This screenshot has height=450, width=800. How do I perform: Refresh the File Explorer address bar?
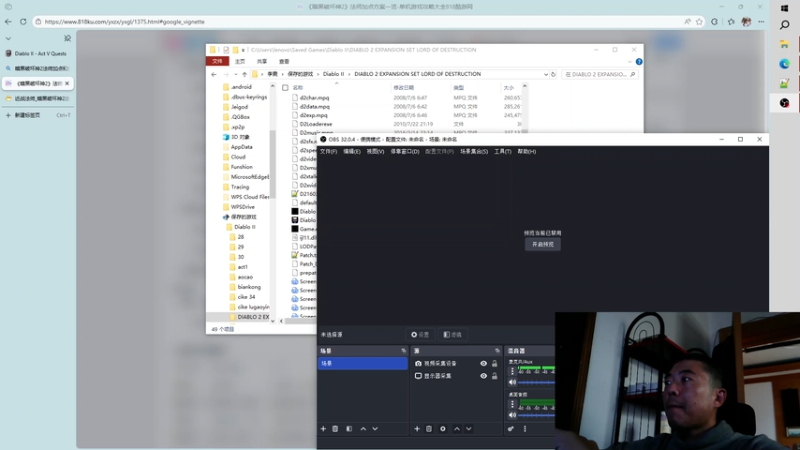(x=553, y=74)
